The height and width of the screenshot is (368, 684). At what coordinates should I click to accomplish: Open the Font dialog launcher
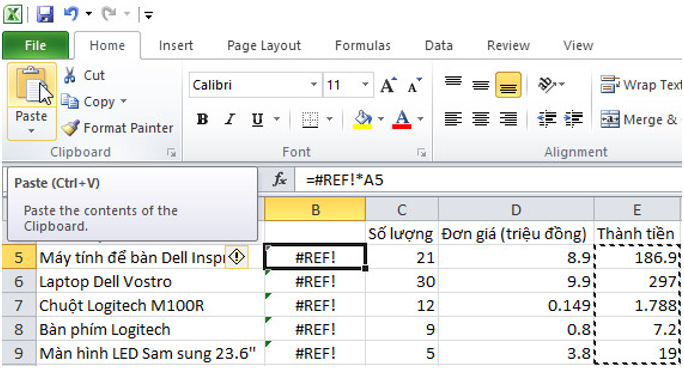point(421,152)
